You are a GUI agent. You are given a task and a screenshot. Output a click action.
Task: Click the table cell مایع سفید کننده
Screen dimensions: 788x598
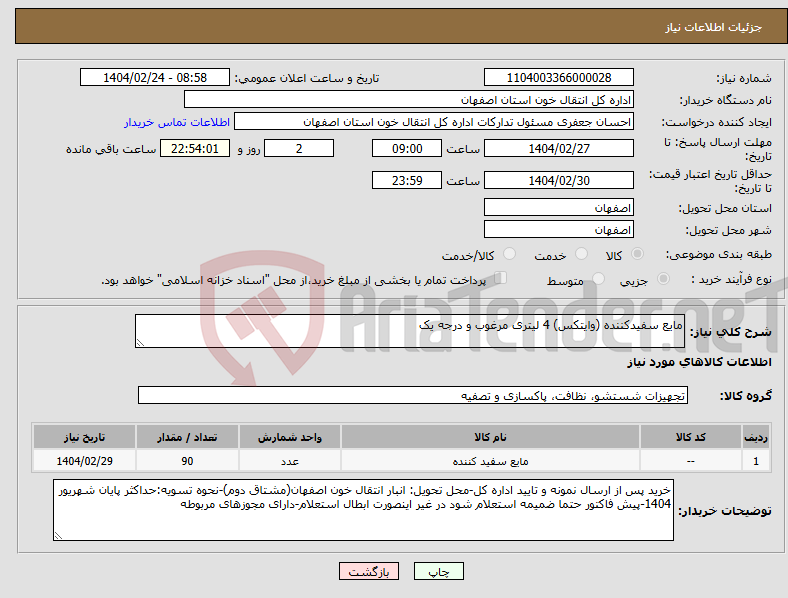[490, 461]
